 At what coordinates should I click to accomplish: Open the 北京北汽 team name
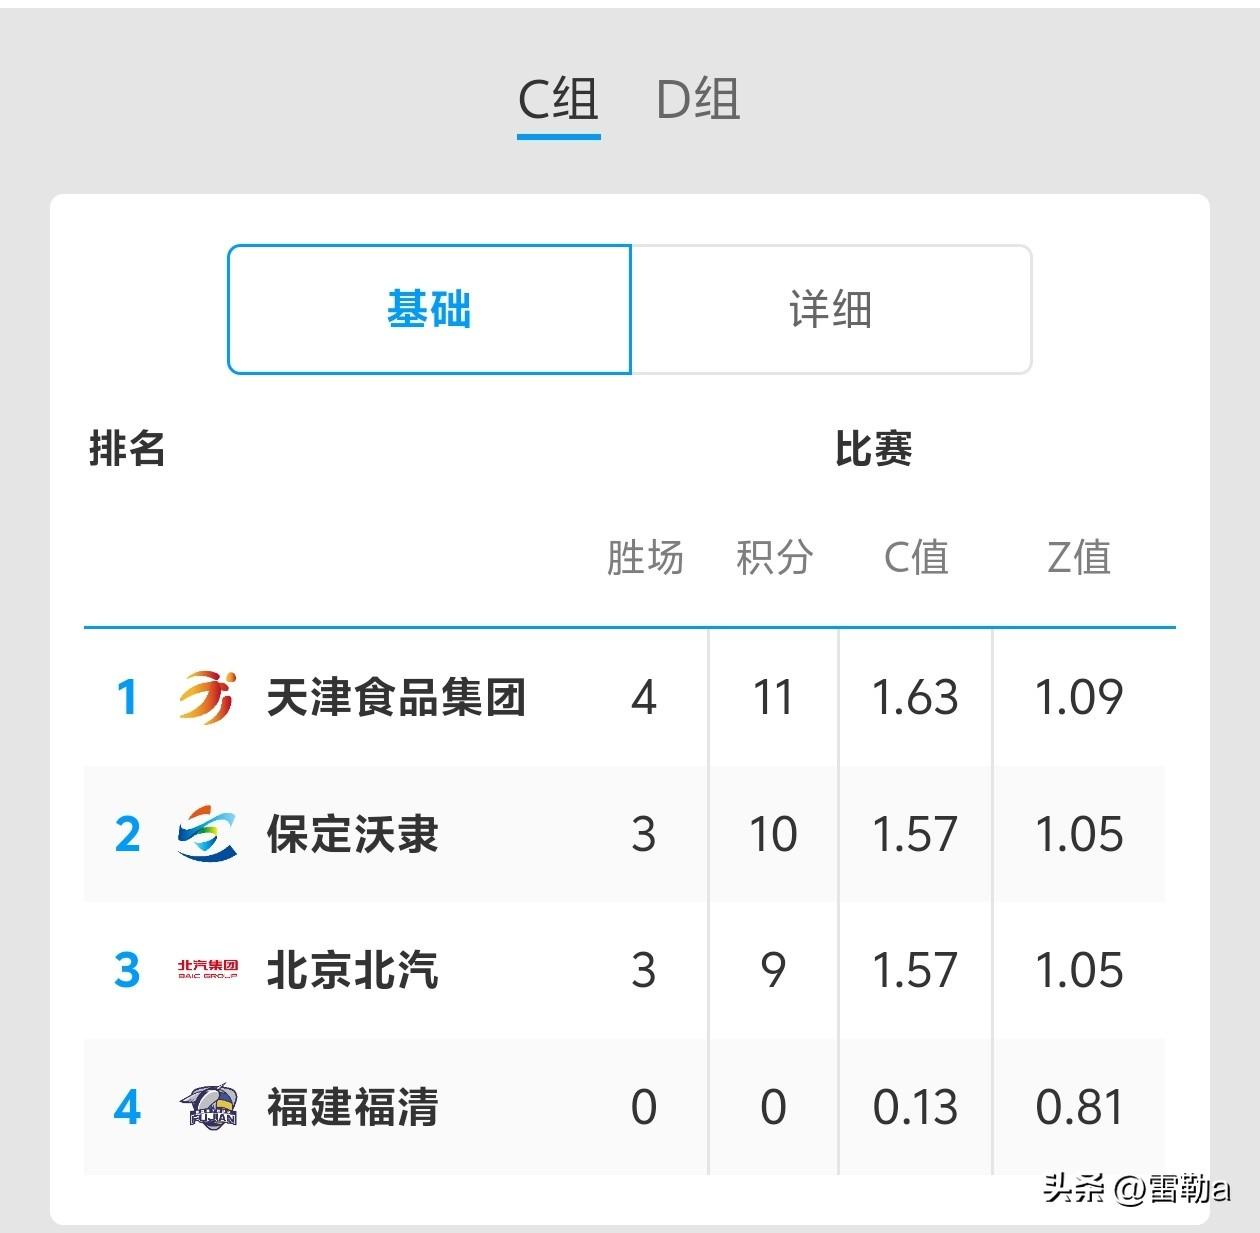coord(352,969)
